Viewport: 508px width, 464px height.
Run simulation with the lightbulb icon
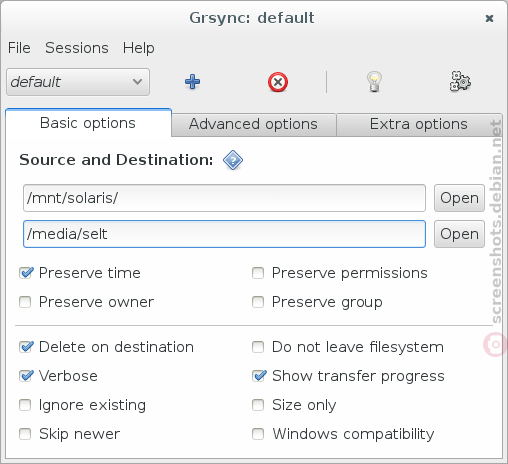click(x=374, y=82)
